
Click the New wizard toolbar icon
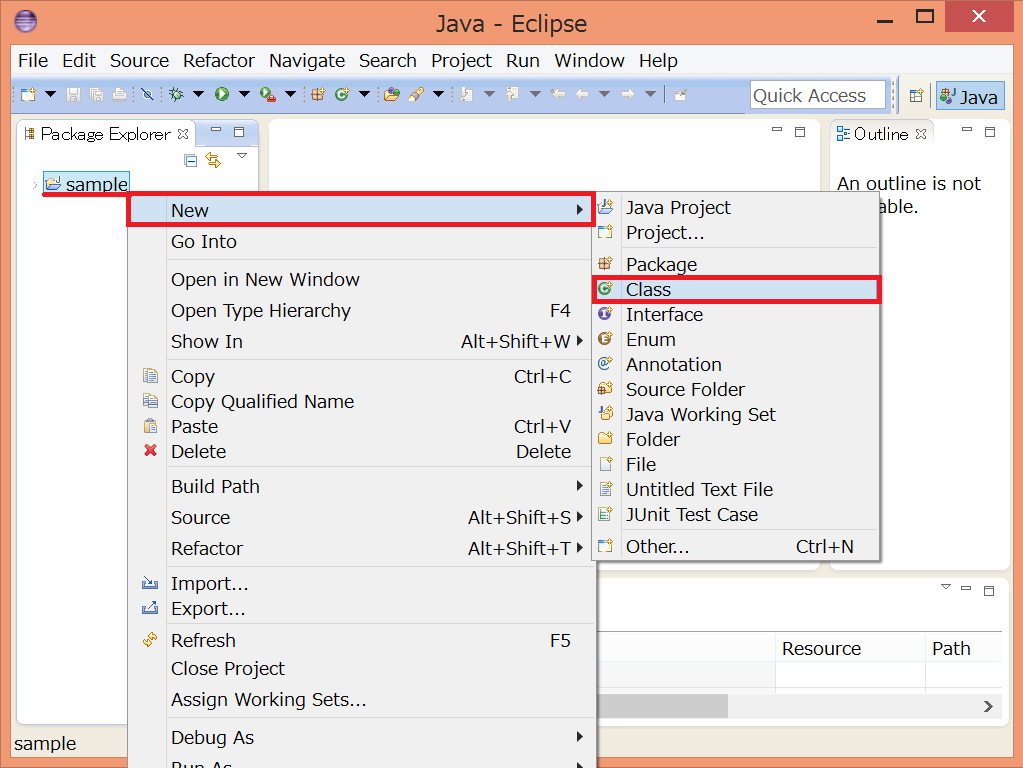pyautogui.click(x=28, y=95)
